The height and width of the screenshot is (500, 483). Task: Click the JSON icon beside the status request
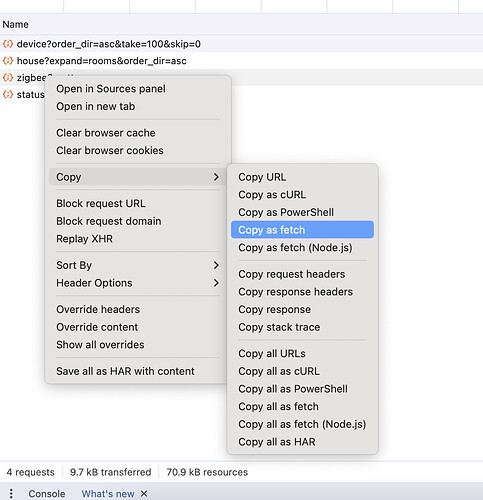click(8, 94)
